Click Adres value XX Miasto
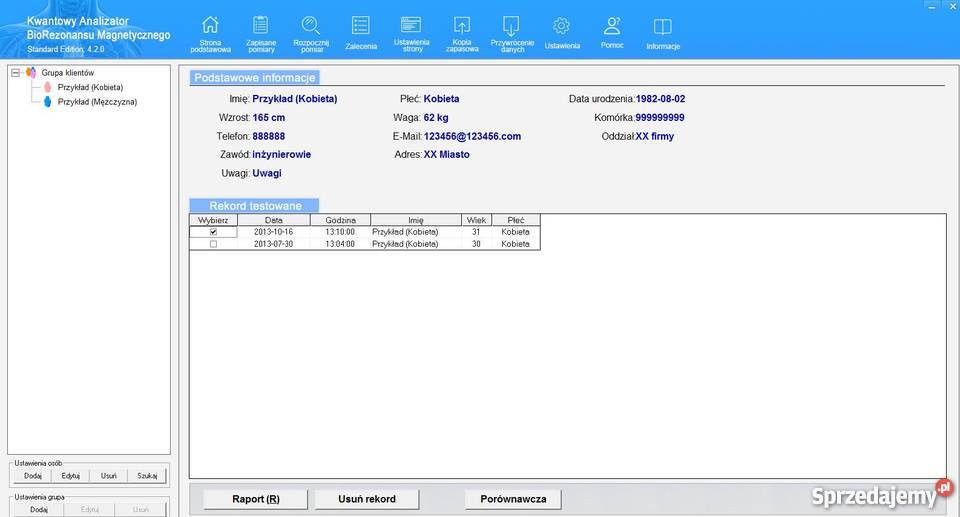The image size is (960, 517). (x=447, y=155)
